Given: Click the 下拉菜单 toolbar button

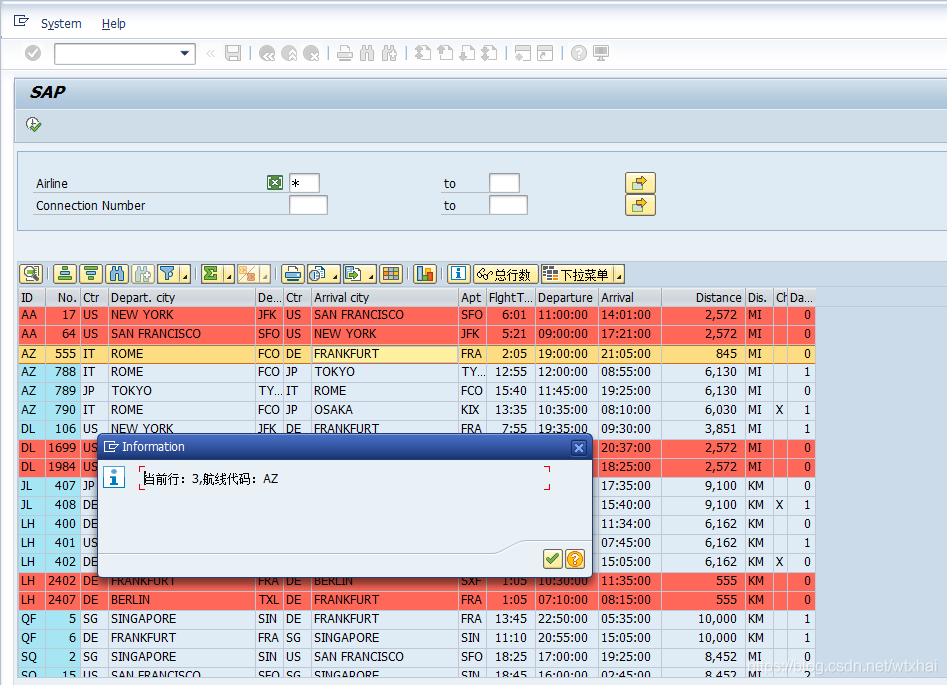Looking at the screenshot, I should click(577, 274).
